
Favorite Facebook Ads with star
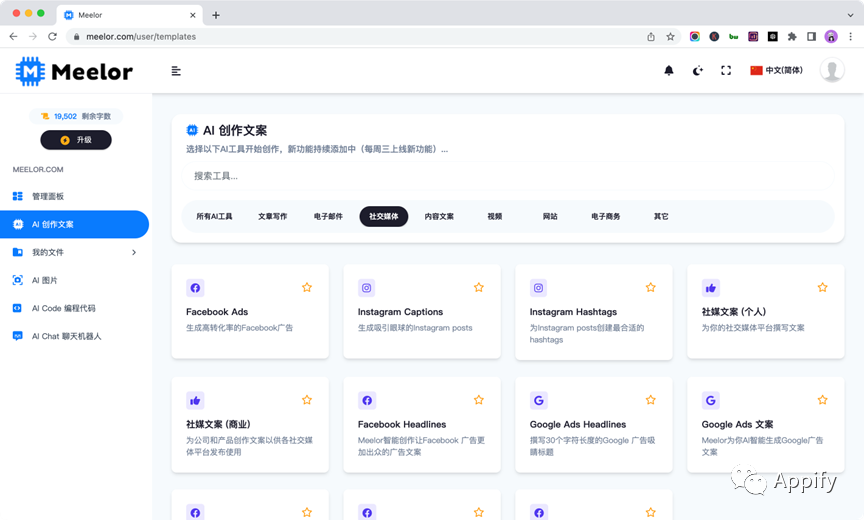pyautogui.click(x=307, y=288)
